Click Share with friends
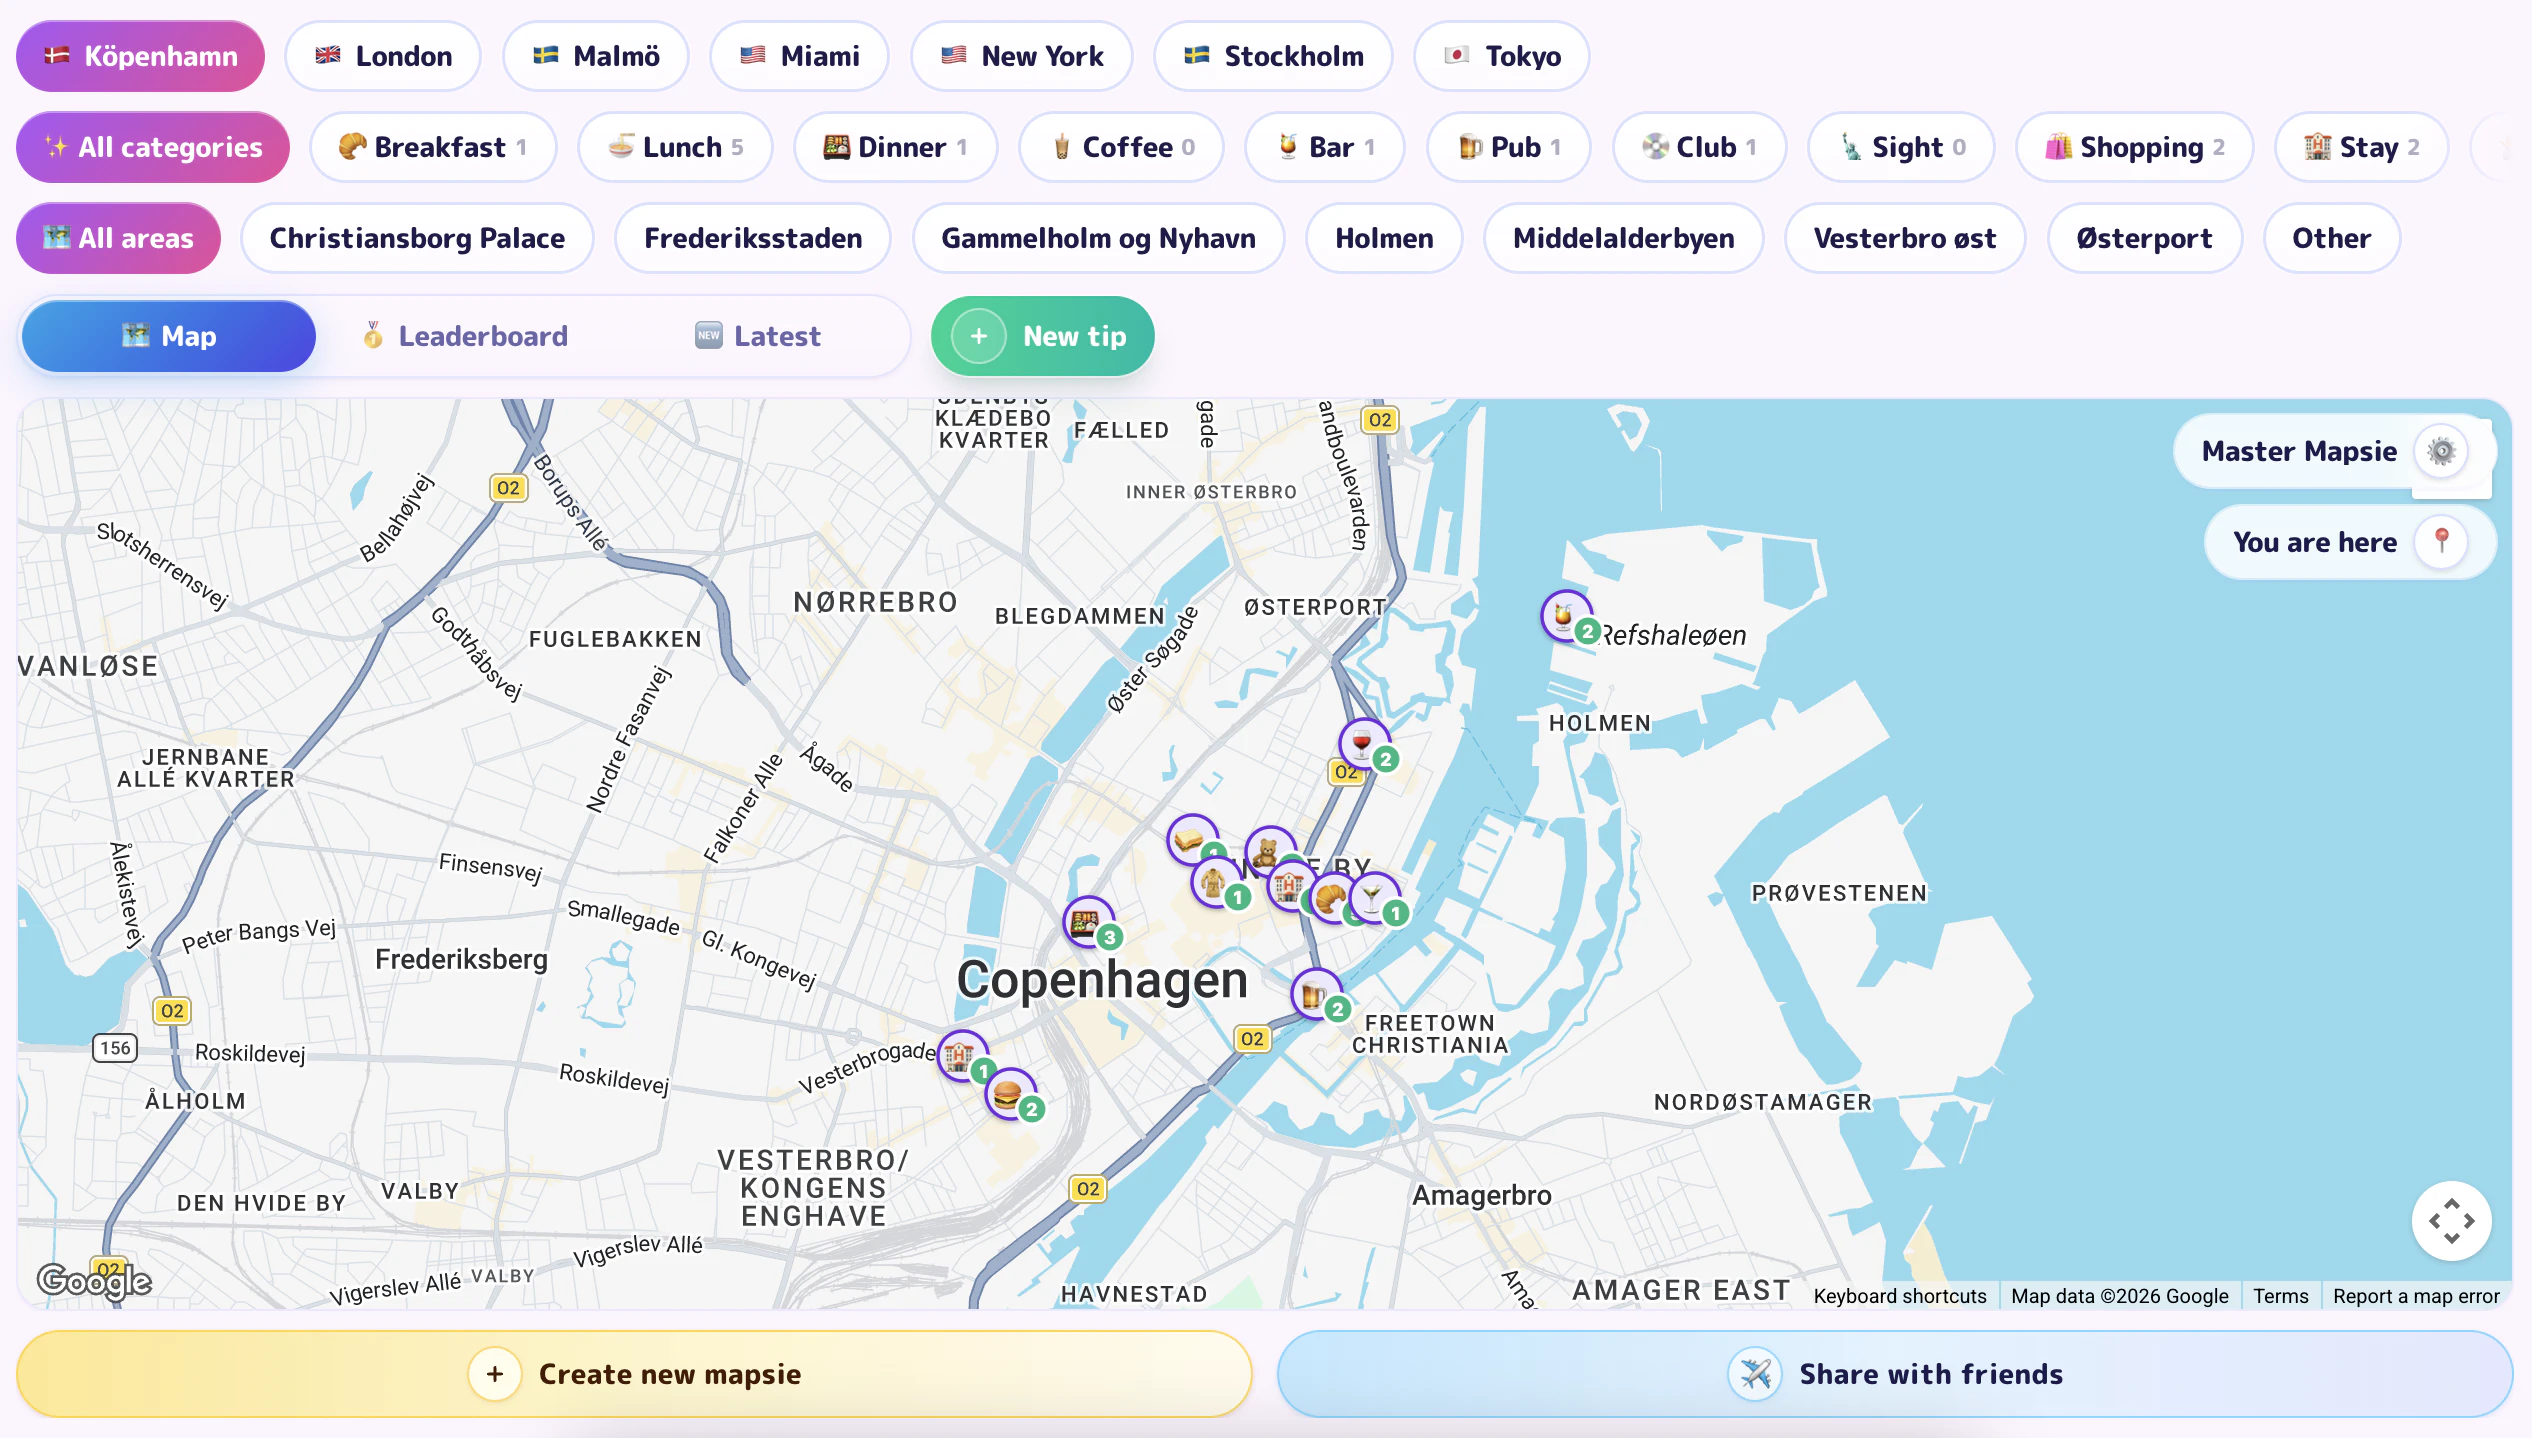2532x1438 pixels. tap(1894, 1374)
